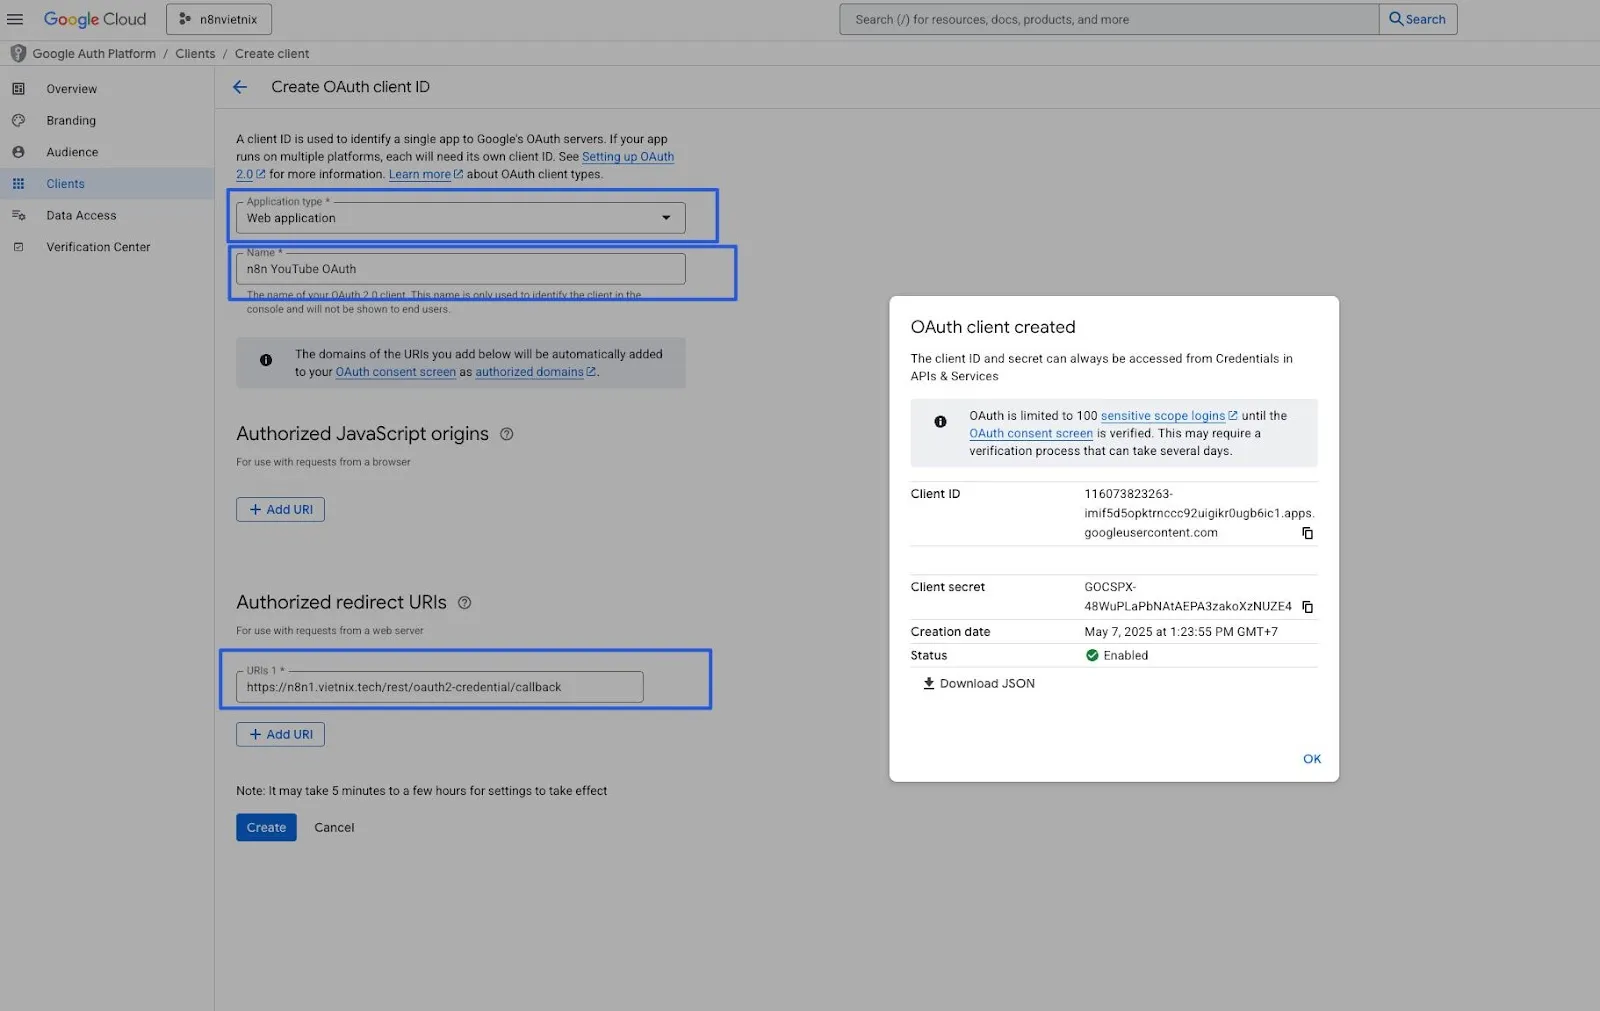1600x1011 pixels.
Task: Open the authorized domains link
Action: tap(535, 372)
